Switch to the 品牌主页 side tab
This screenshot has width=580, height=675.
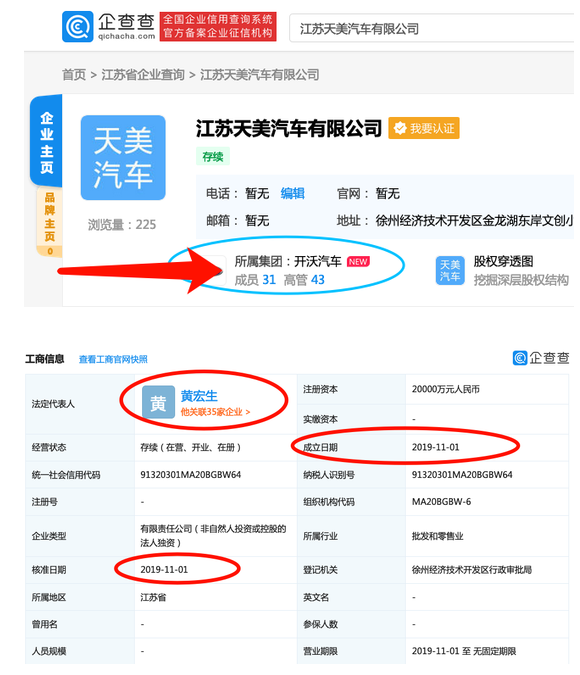(50, 222)
